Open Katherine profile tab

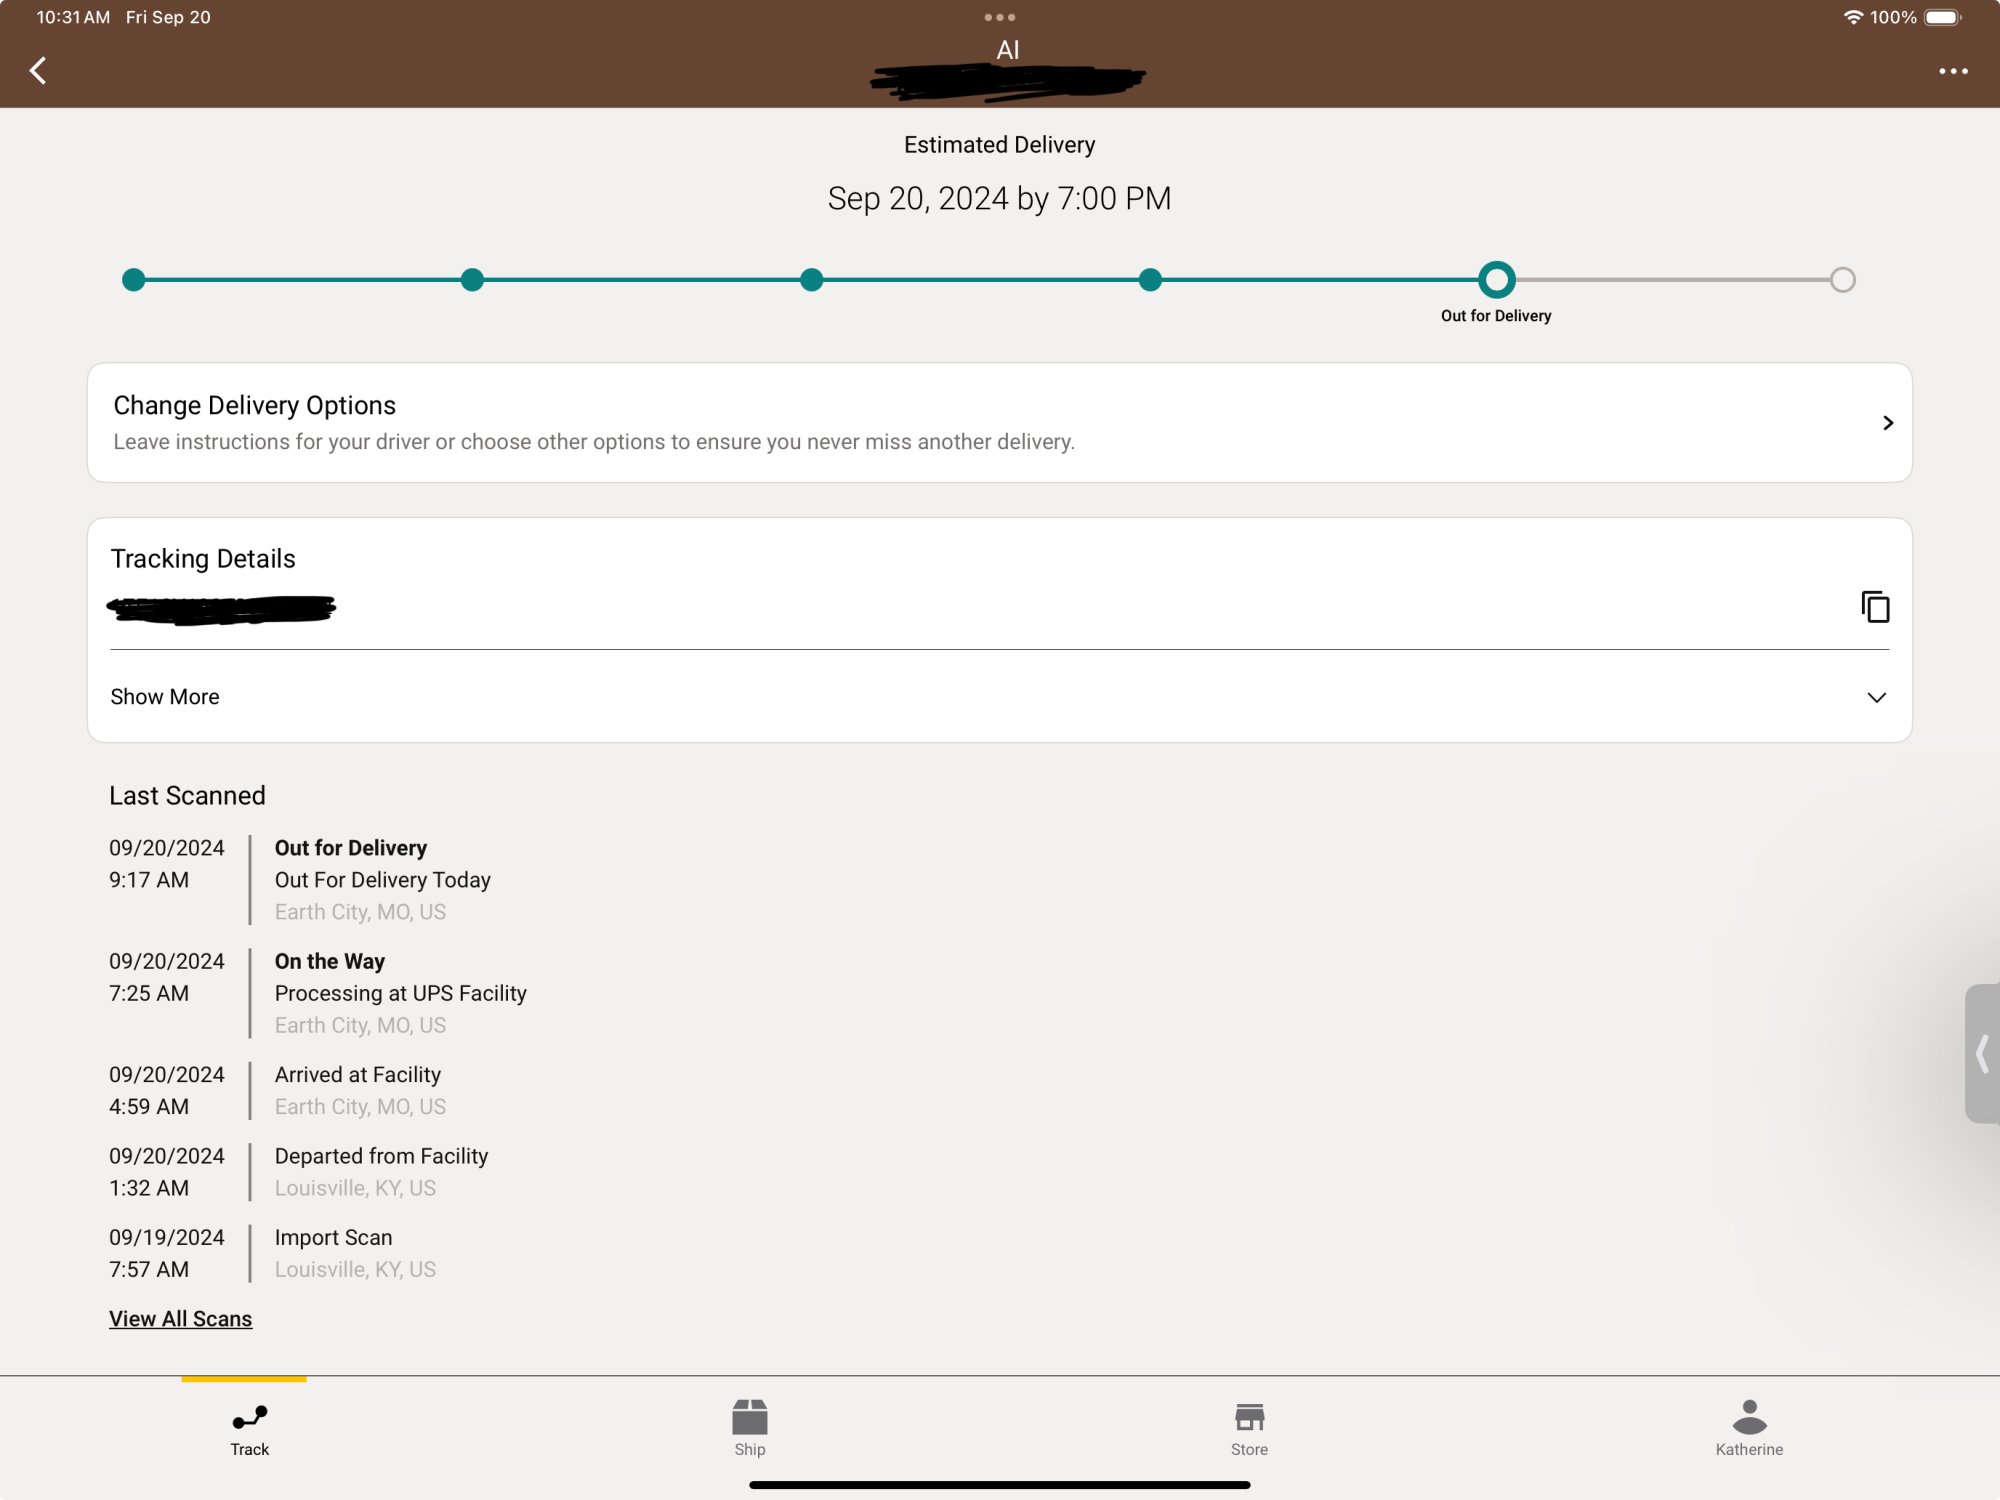tap(1748, 1429)
